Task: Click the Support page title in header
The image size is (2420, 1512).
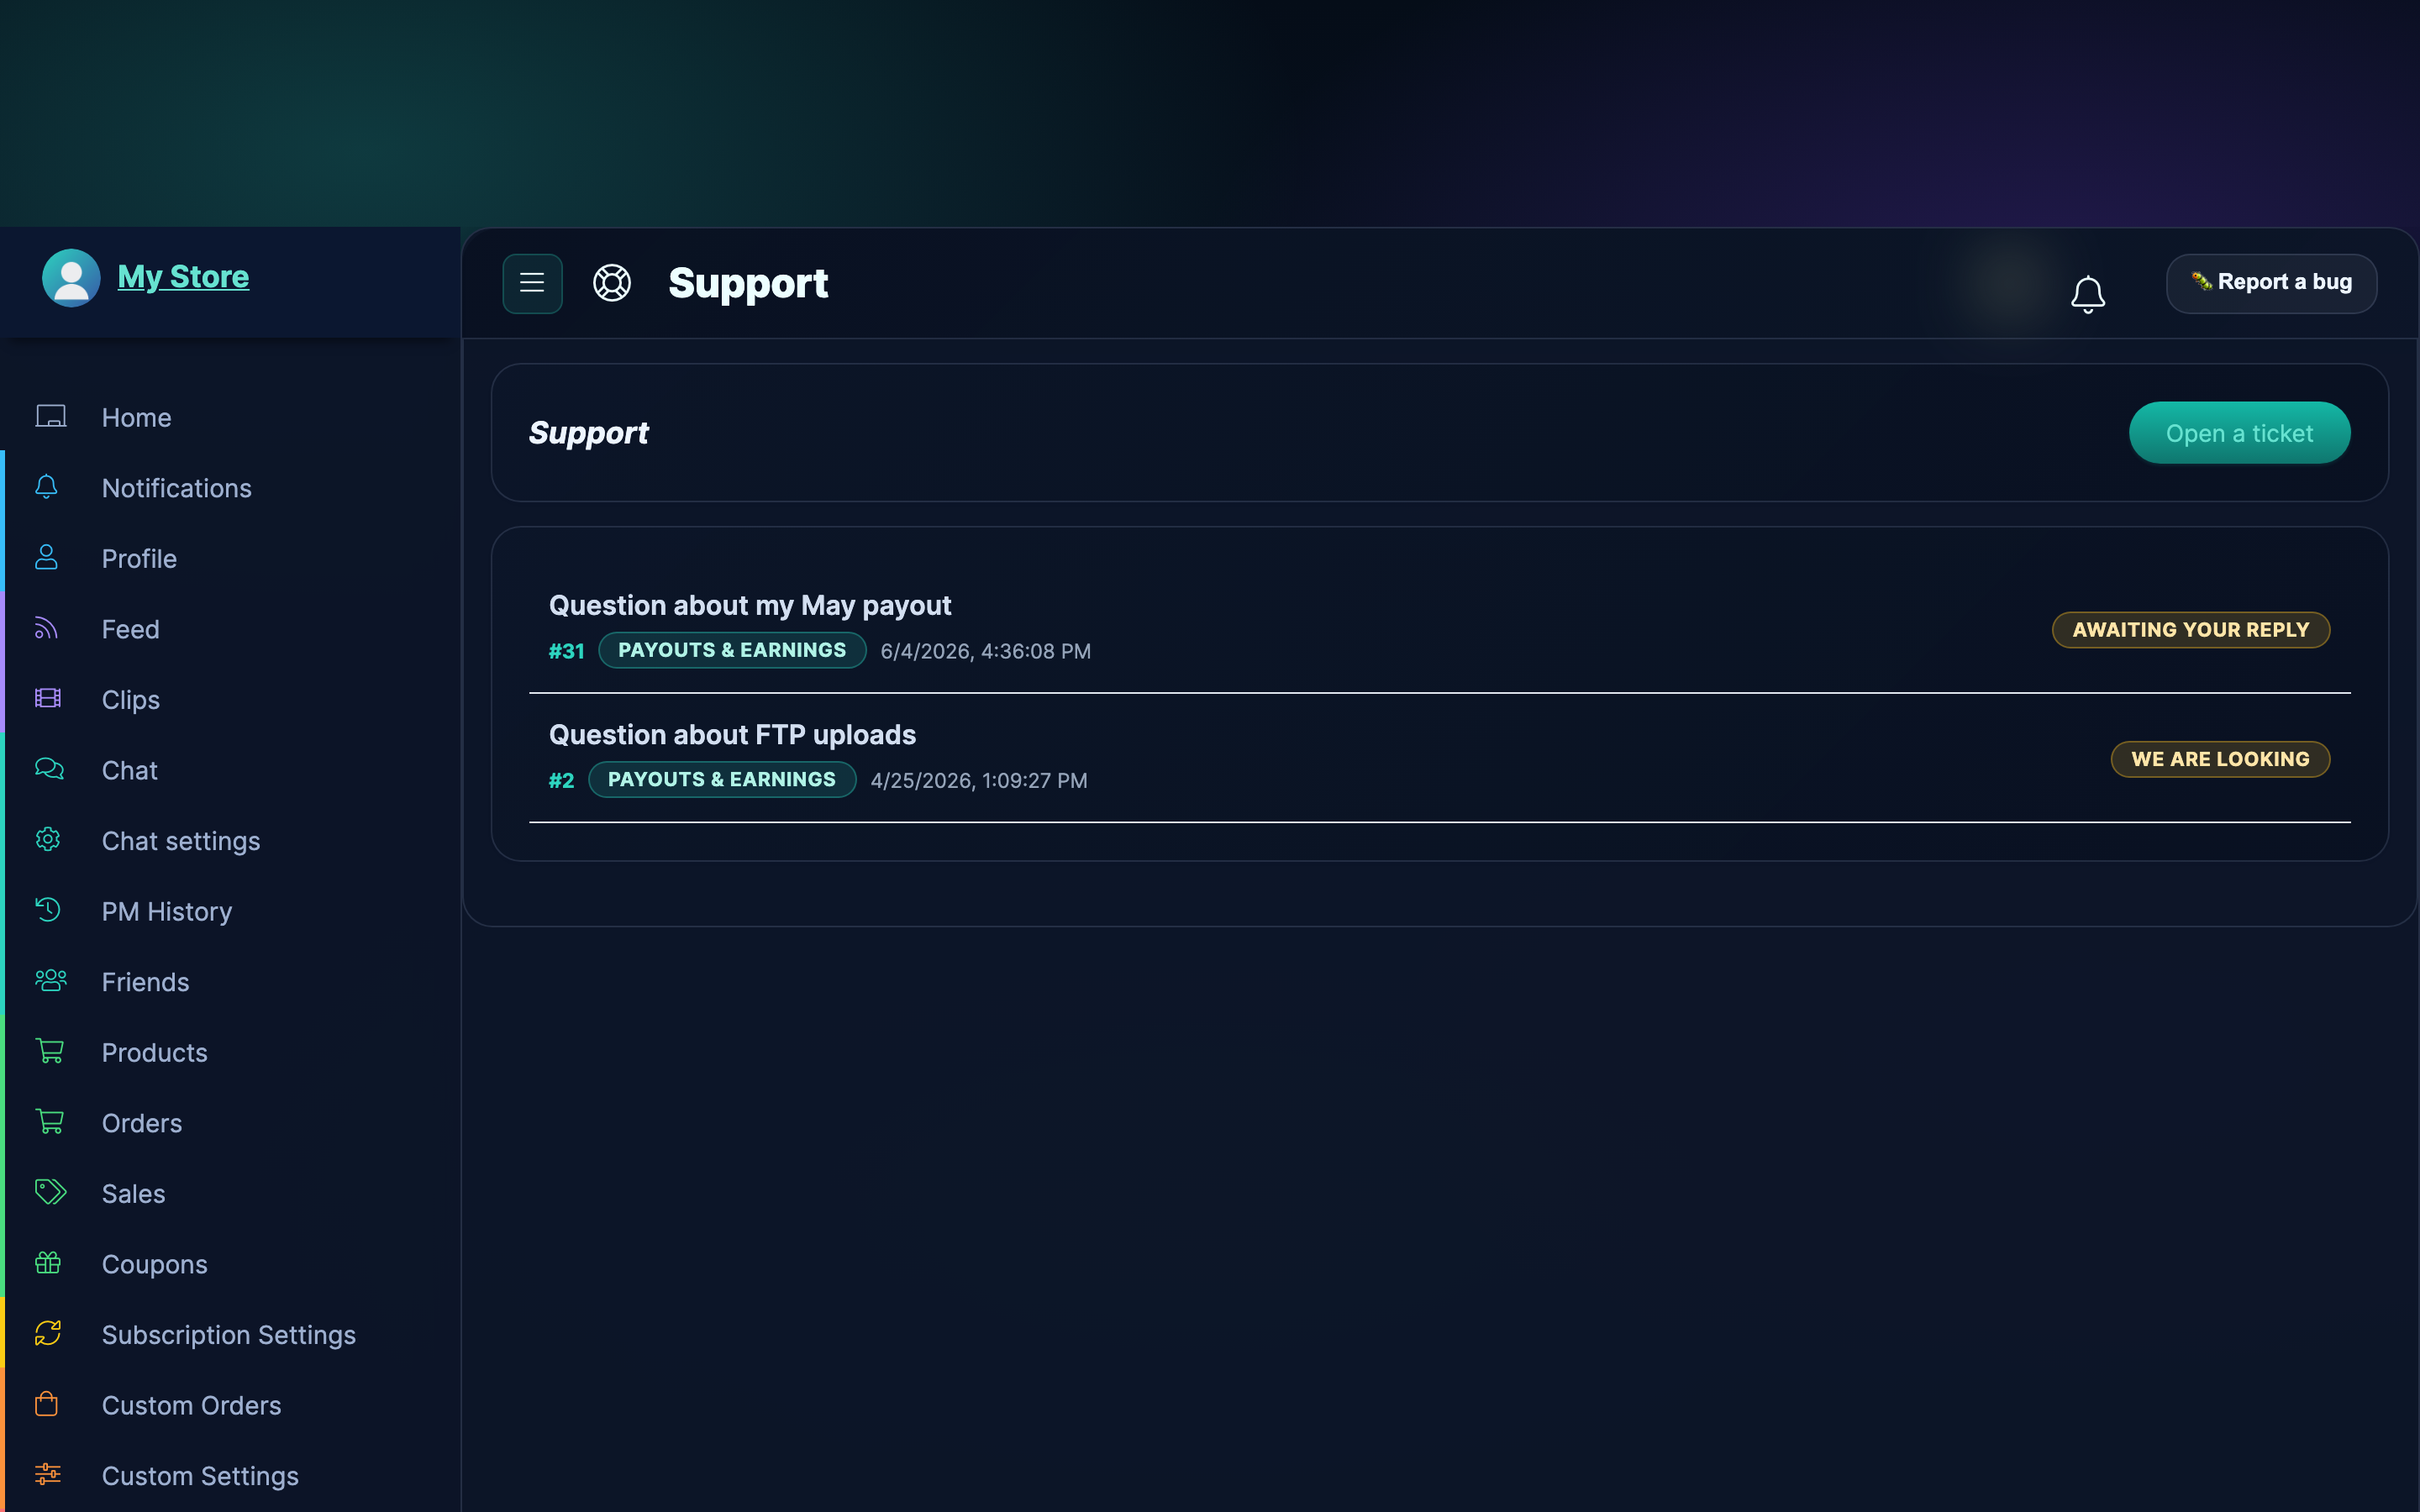Action: pos(748,283)
